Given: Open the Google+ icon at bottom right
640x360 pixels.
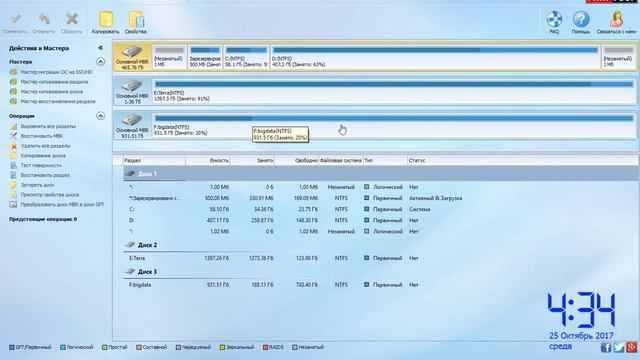Looking at the screenshot, I should point(631,347).
